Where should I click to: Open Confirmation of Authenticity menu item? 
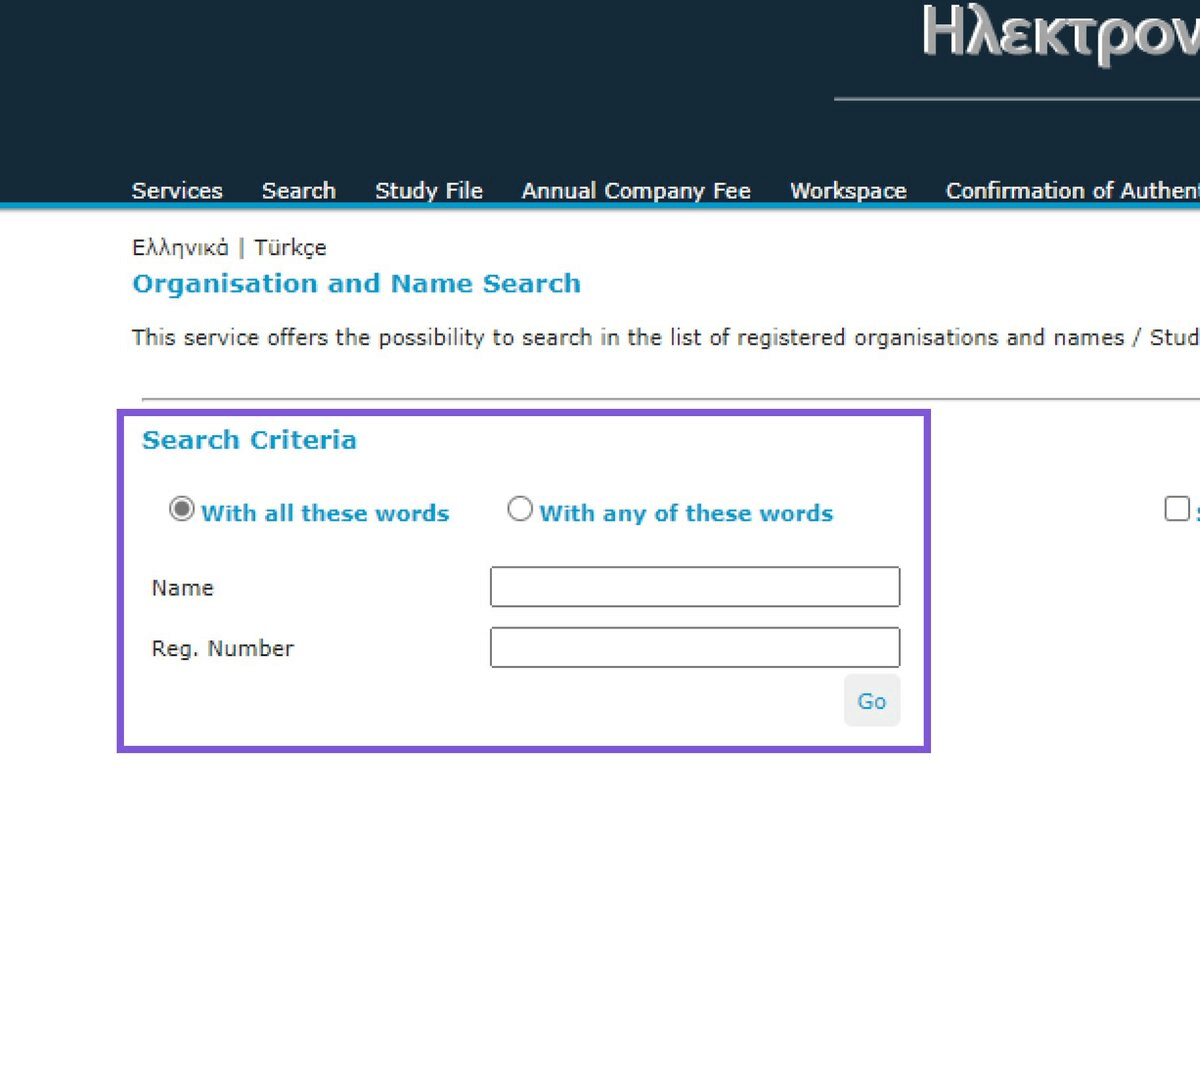pyautogui.click(x=1072, y=191)
